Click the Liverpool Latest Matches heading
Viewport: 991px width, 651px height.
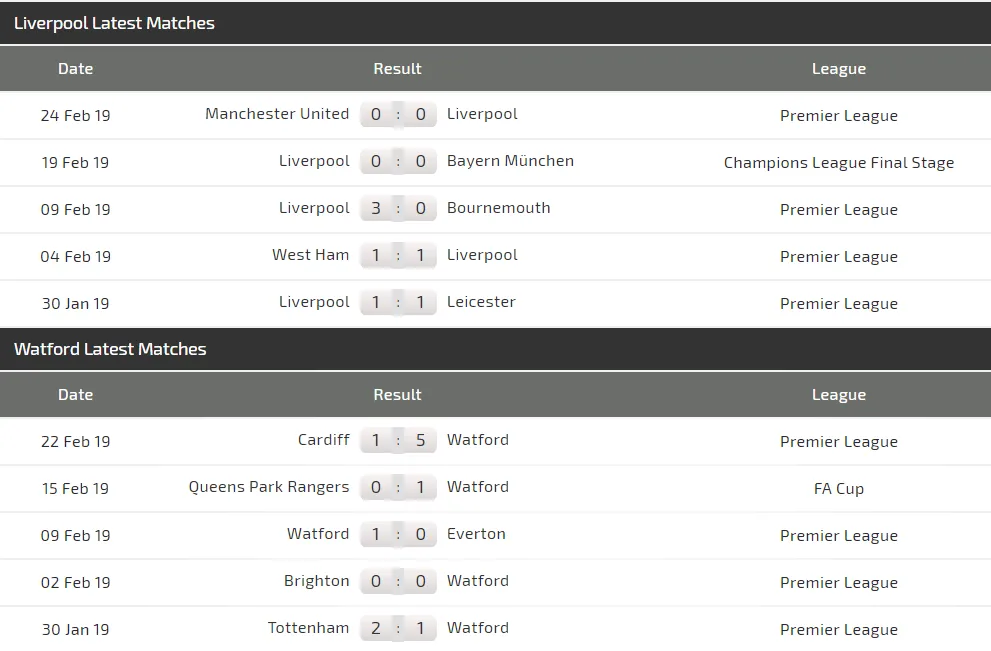(x=114, y=23)
